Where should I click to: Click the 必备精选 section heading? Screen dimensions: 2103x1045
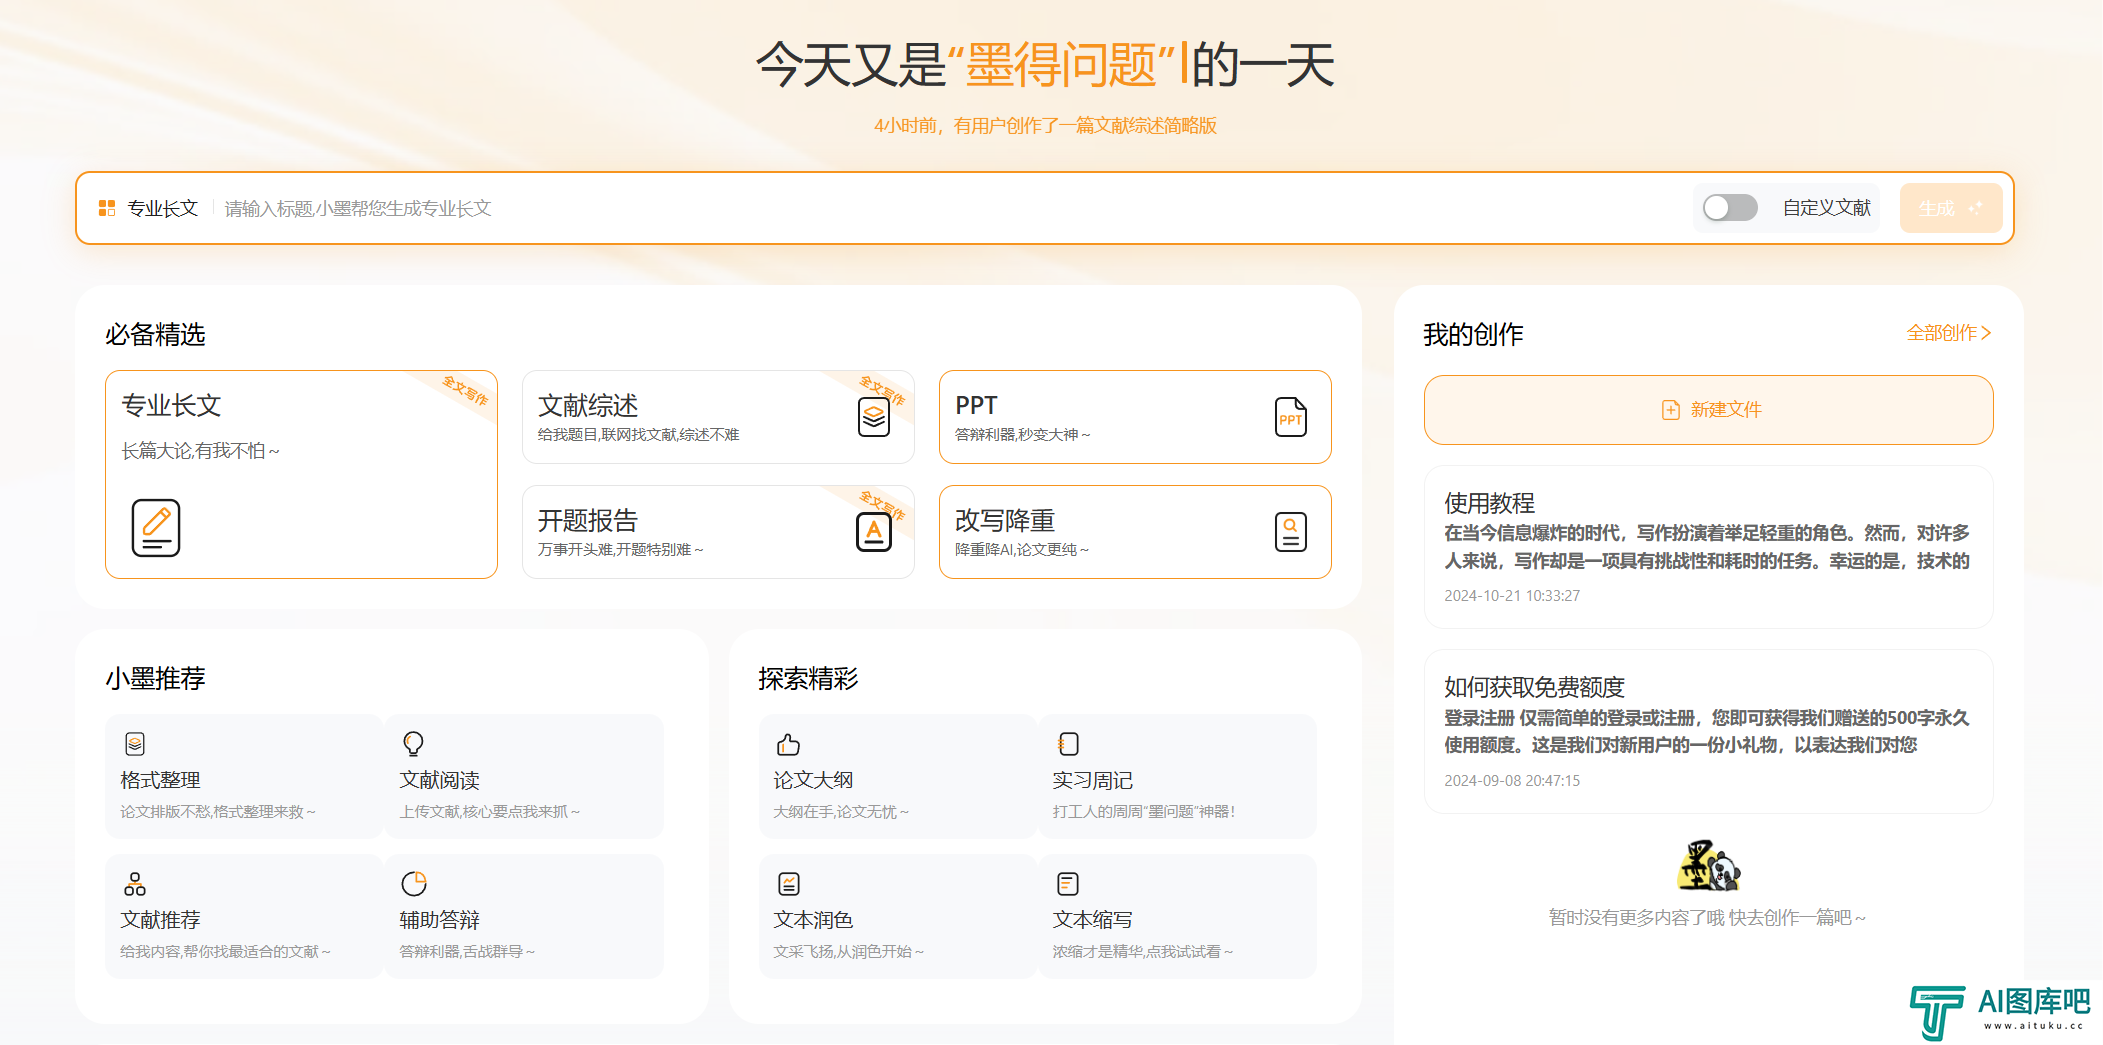pyautogui.click(x=155, y=334)
